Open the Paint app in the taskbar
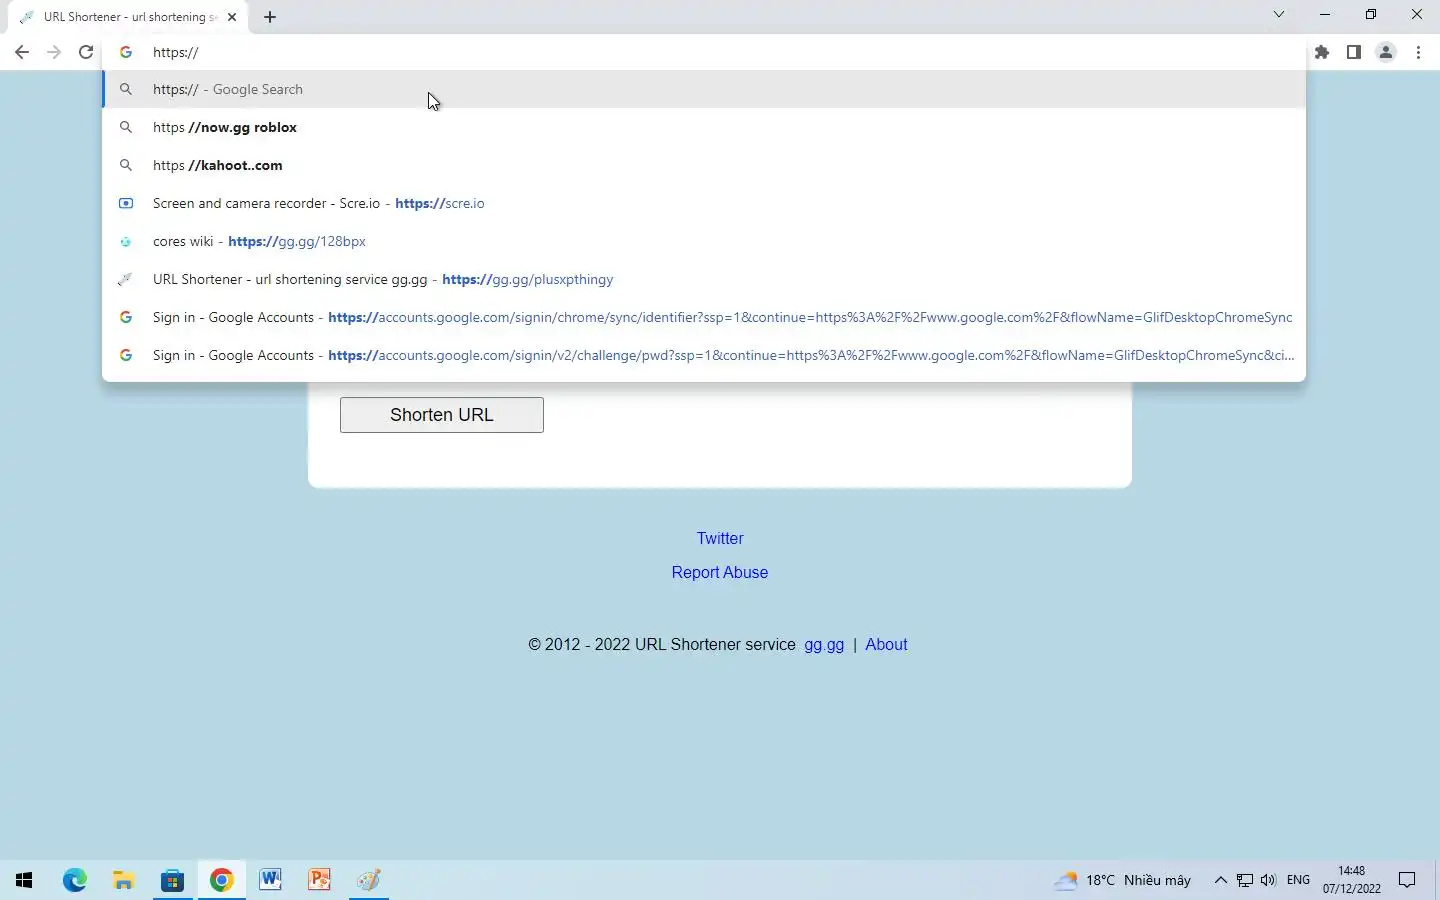This screenshot has height=900, width=1440. [369, 880]
